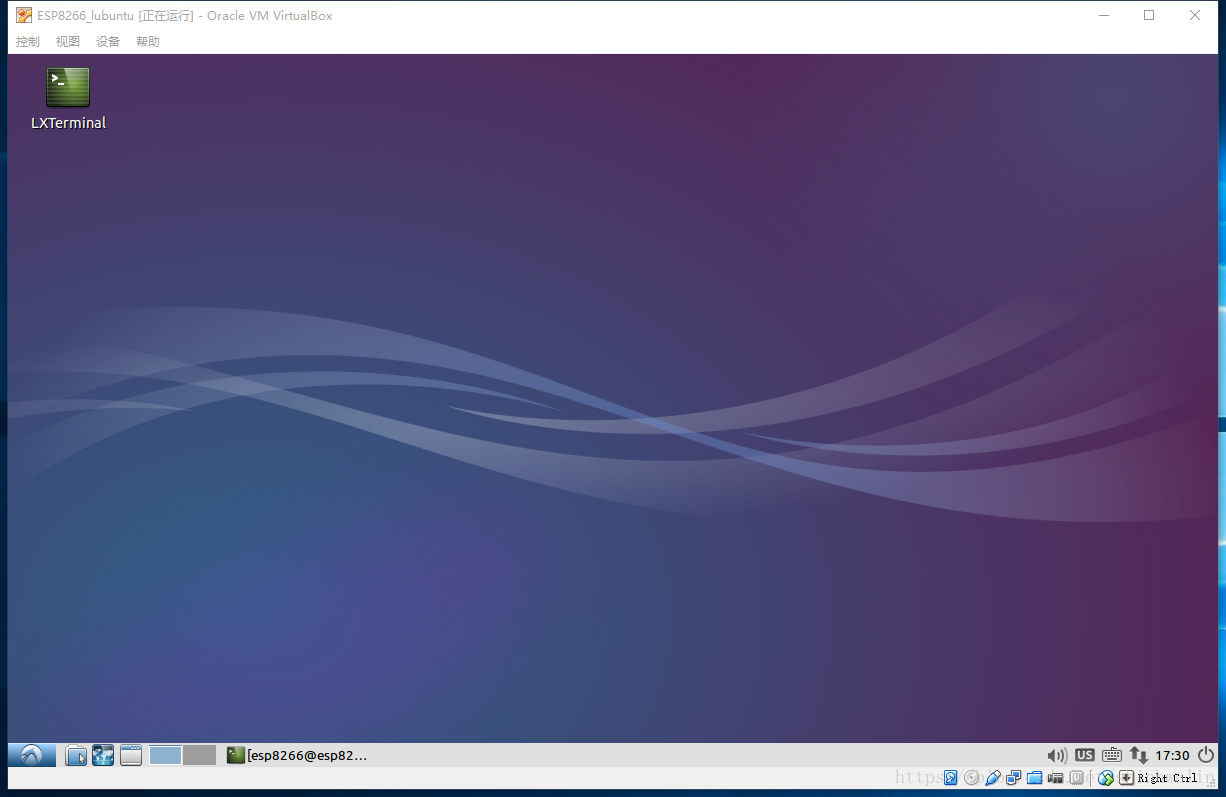Launch the web browser panel icon
This screenshot has height=797, width=1226.
click(x=103, y=755)
